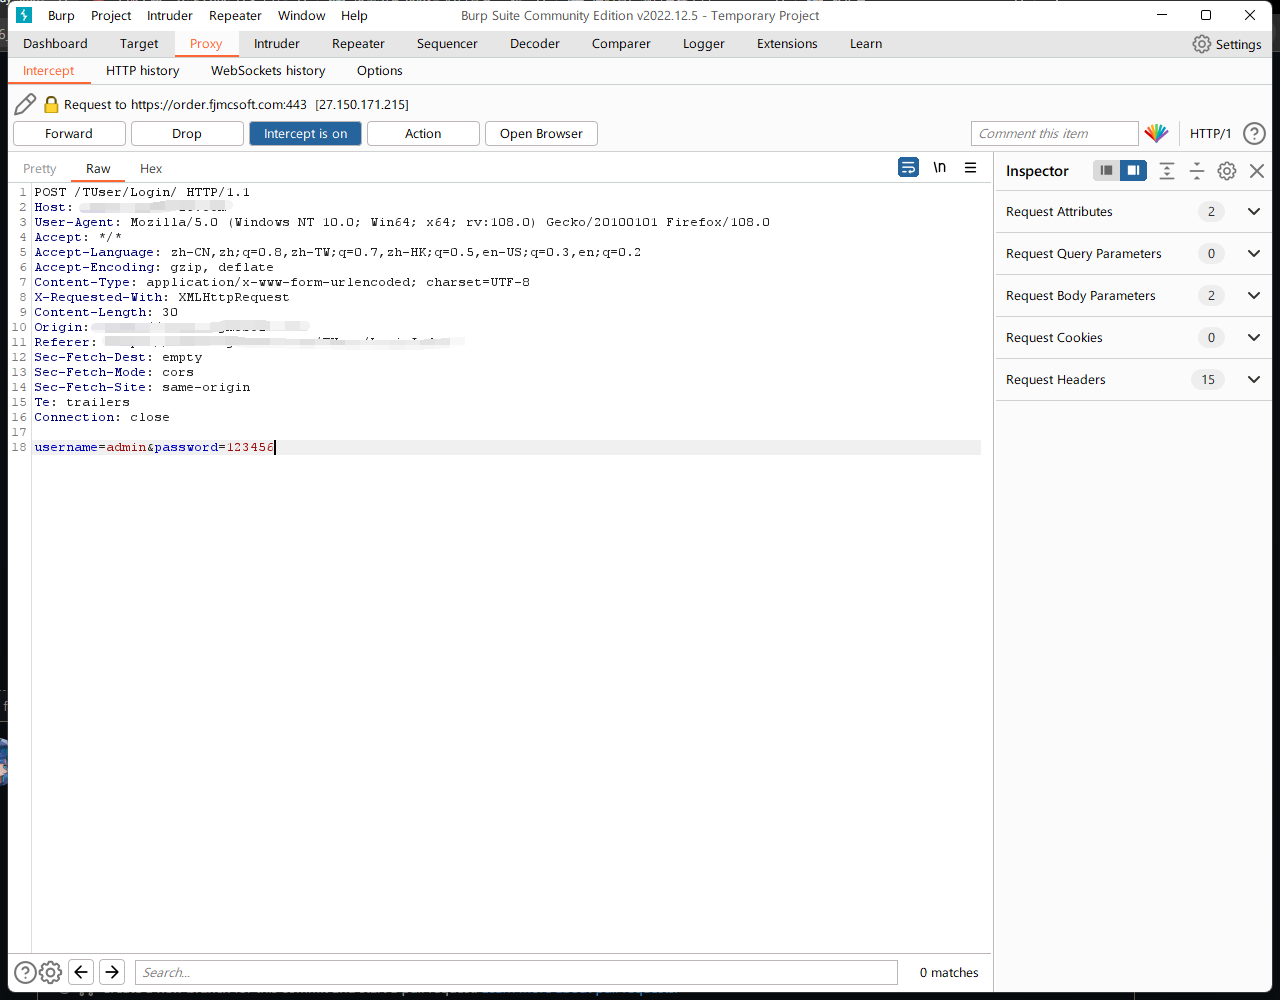Expand Request Headers section
The height and width of the screenshot is (1000, 1280).
1254,380
